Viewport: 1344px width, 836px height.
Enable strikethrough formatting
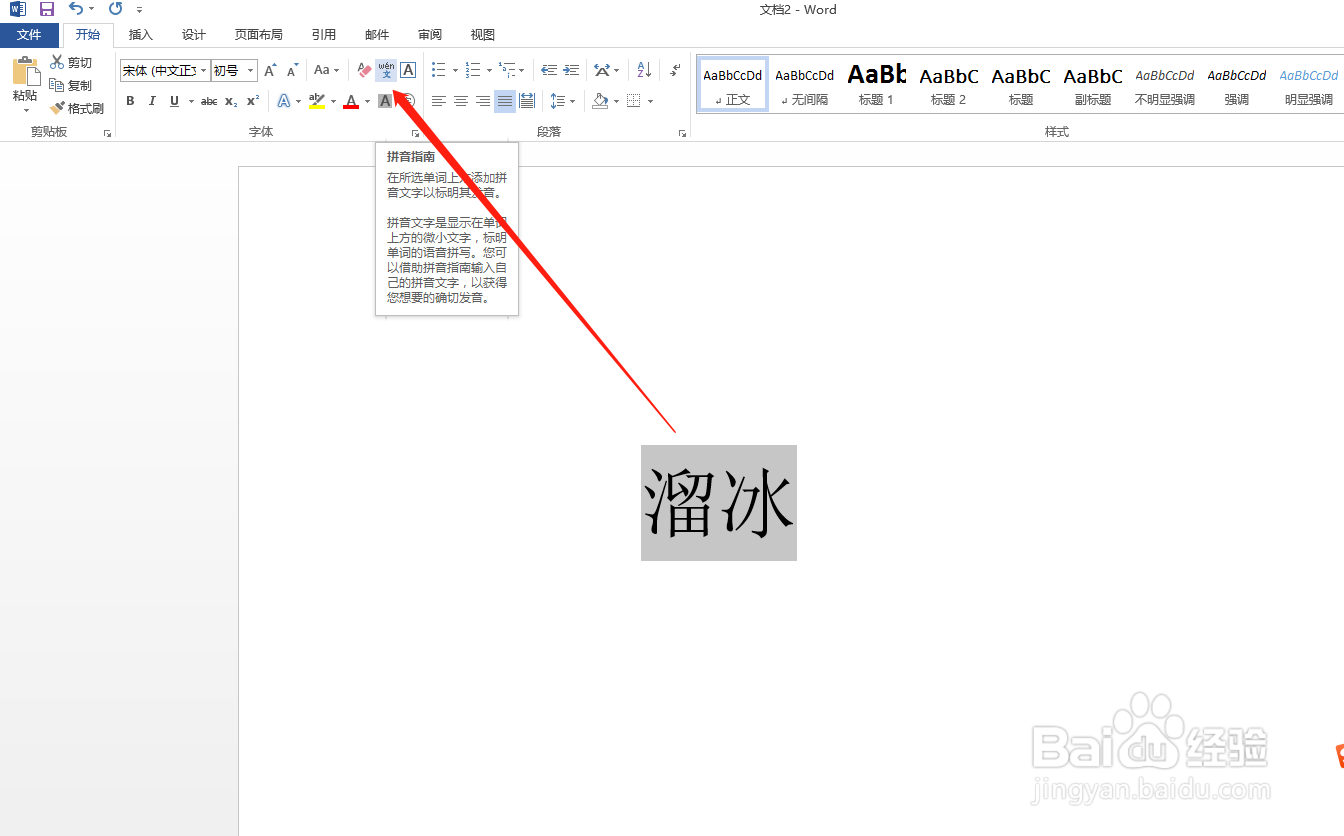coord(207,100)
